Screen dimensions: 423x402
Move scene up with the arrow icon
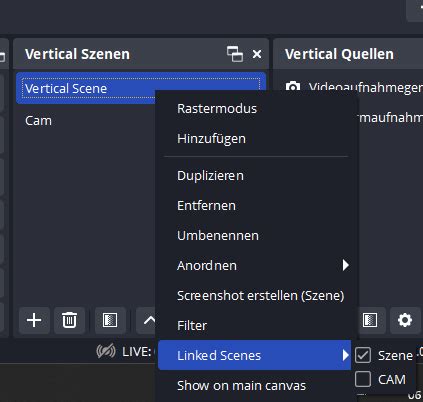tap(149, 320)
